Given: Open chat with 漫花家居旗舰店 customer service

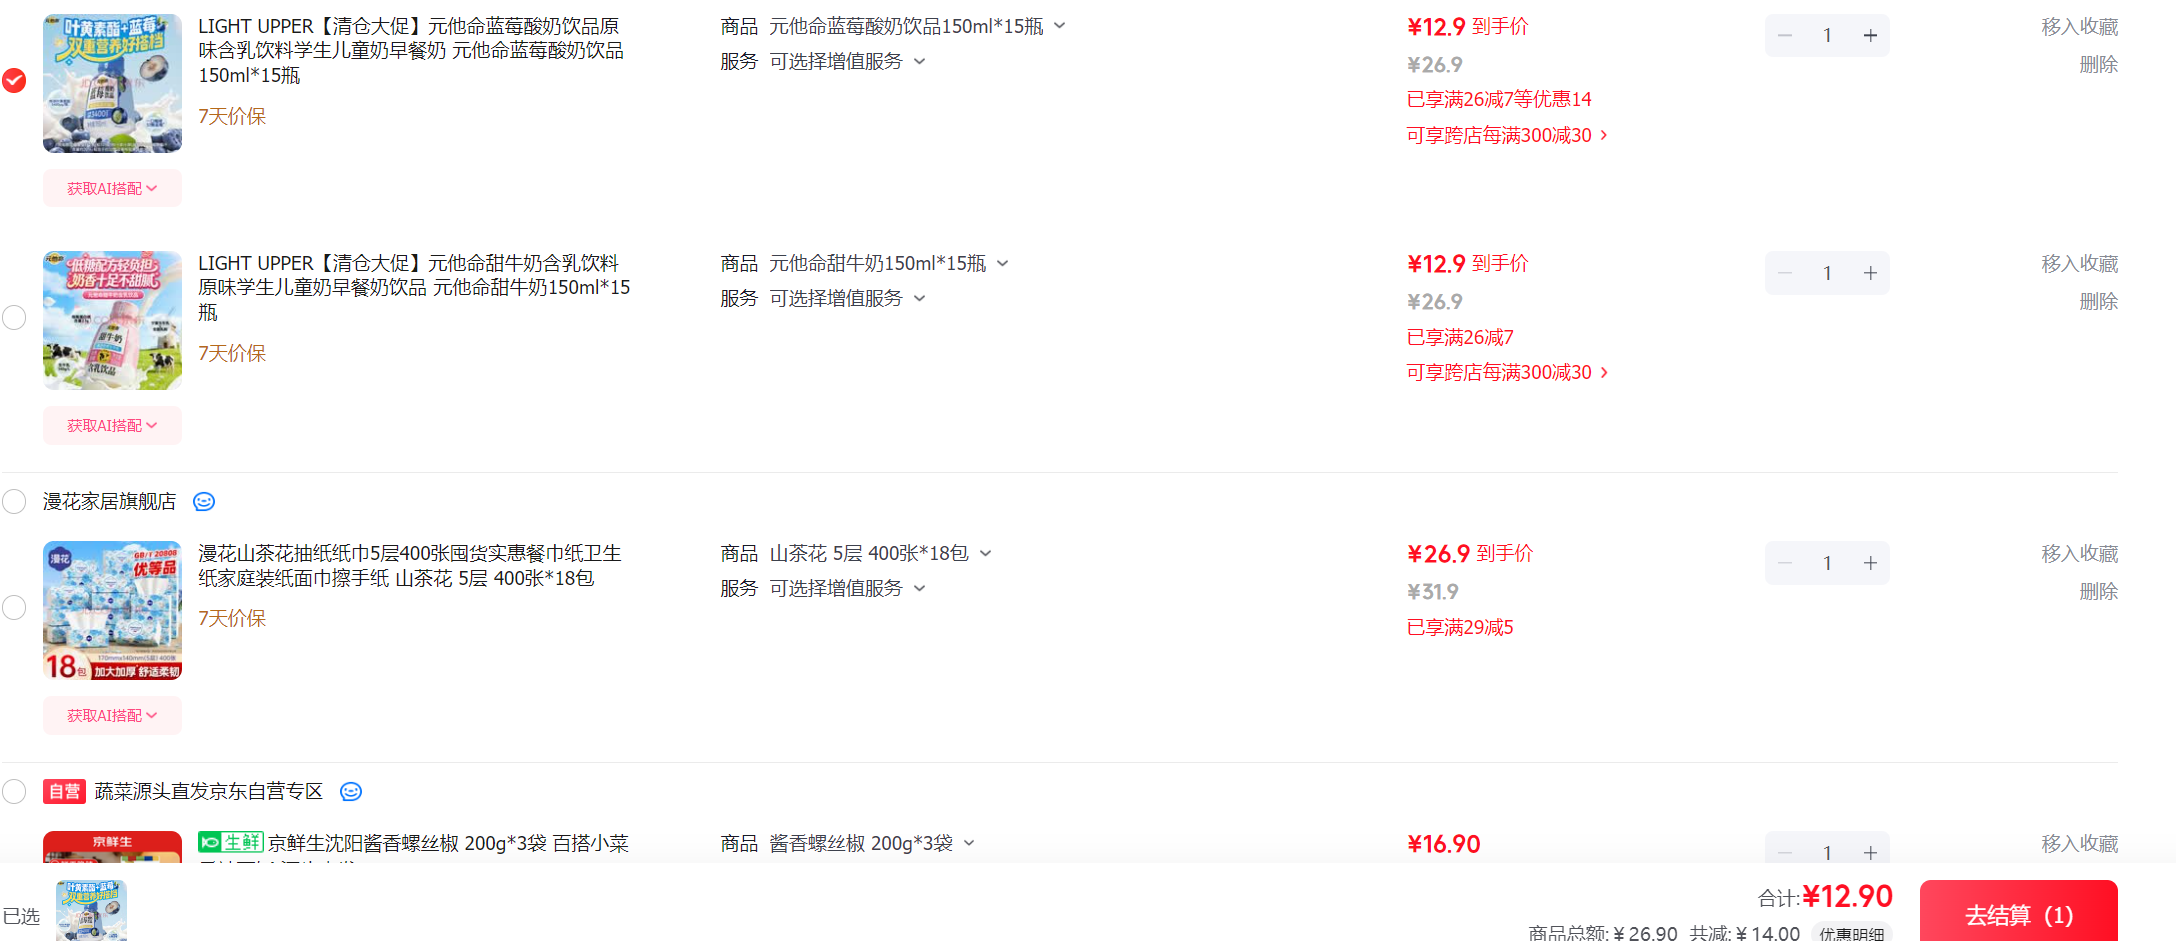Looking at the screenshot, I should point(204,502).
